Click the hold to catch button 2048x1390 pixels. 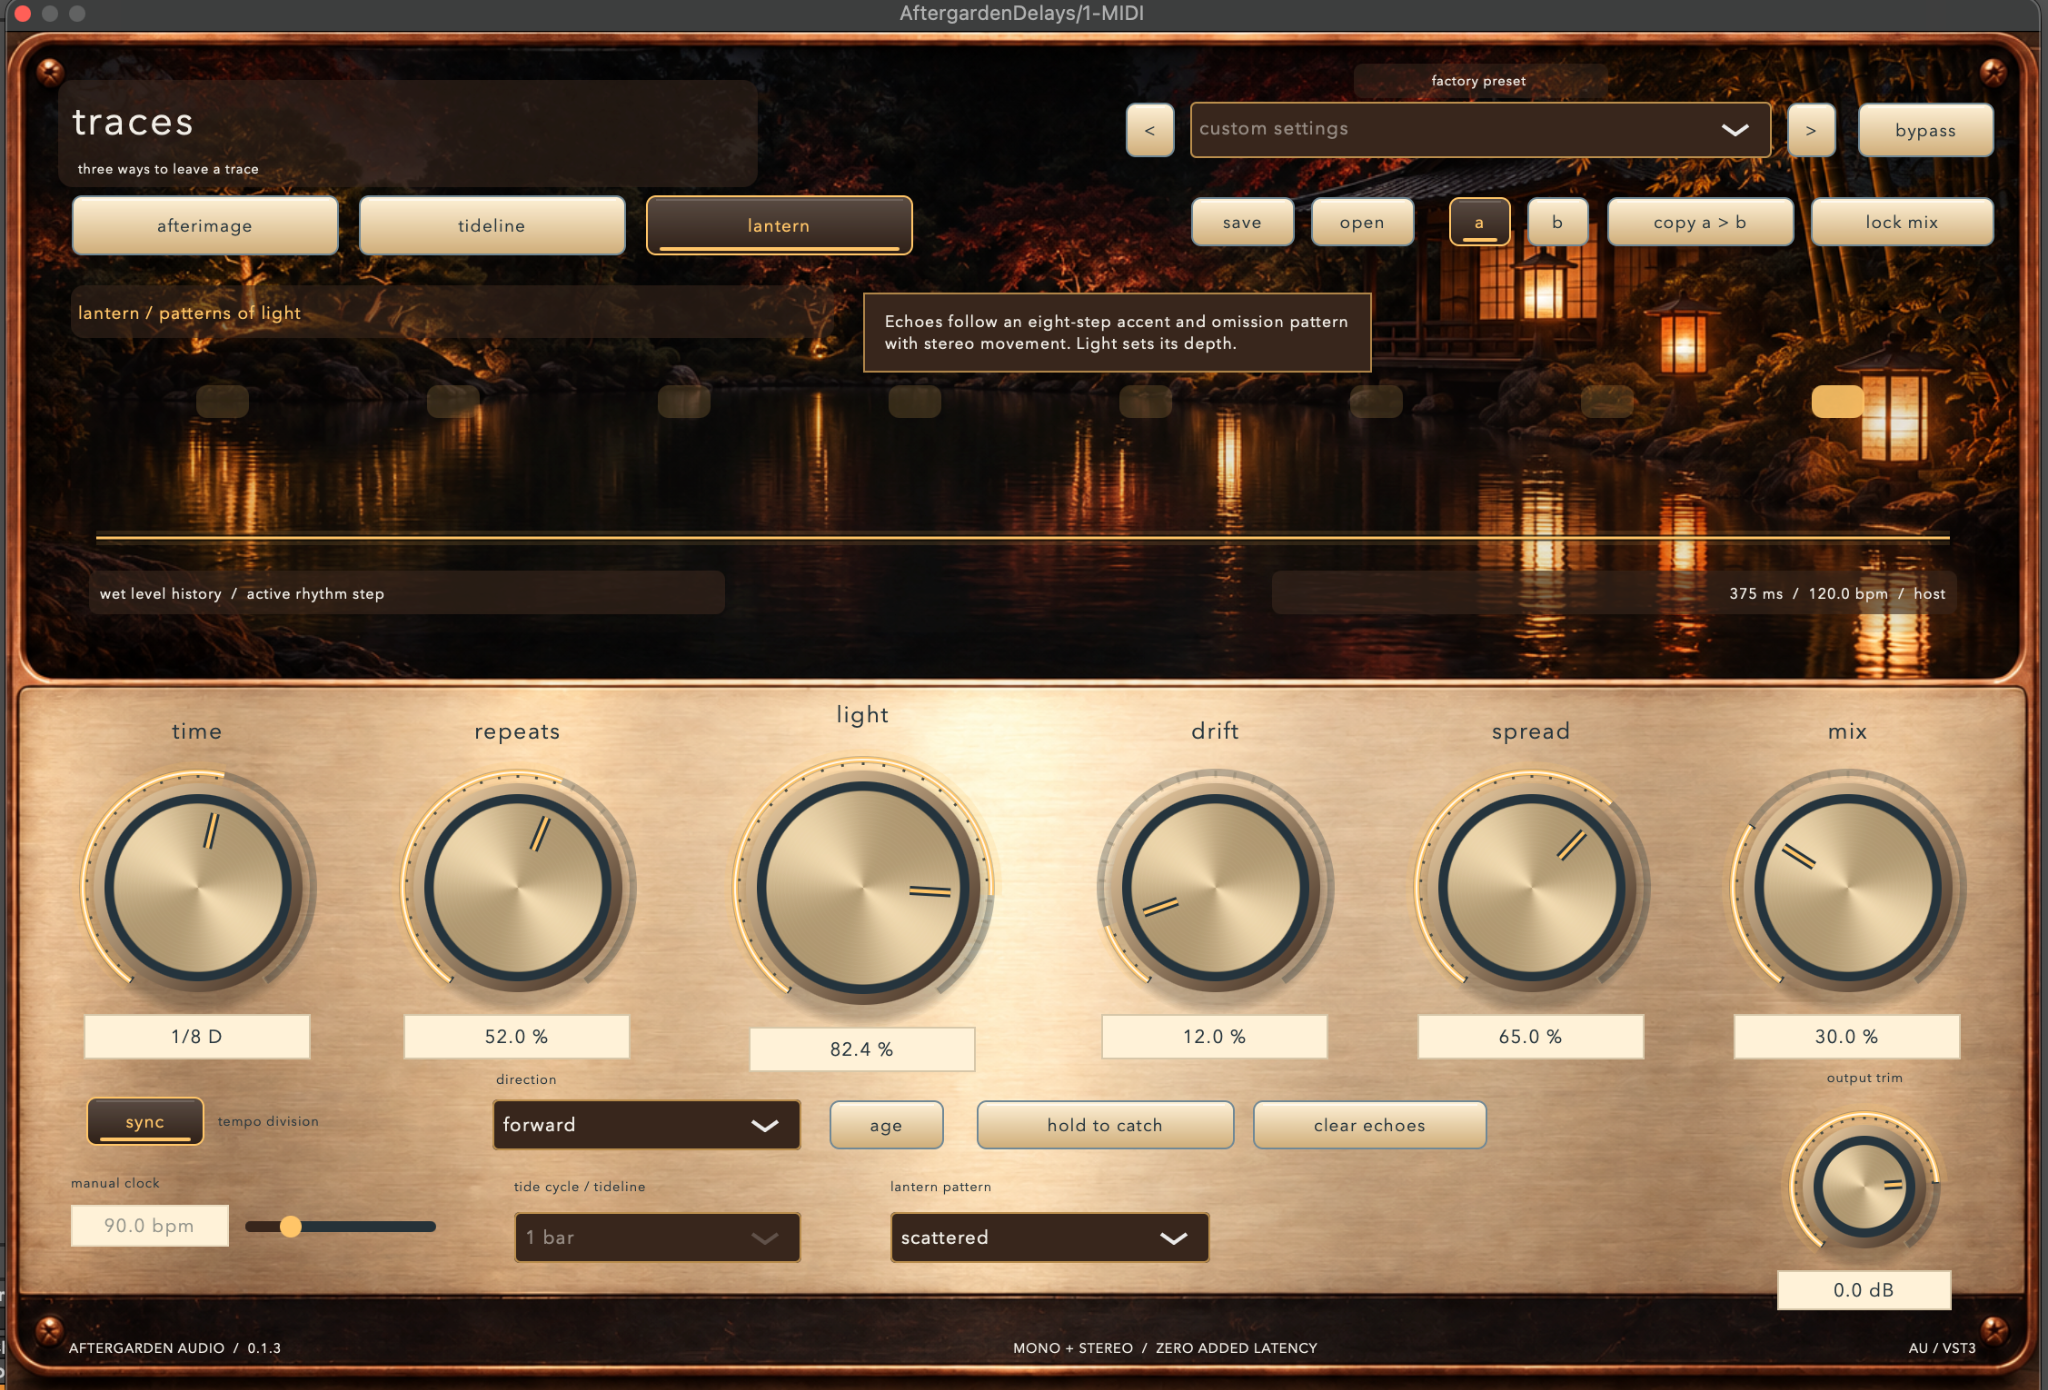[x=1105, y=1125]
